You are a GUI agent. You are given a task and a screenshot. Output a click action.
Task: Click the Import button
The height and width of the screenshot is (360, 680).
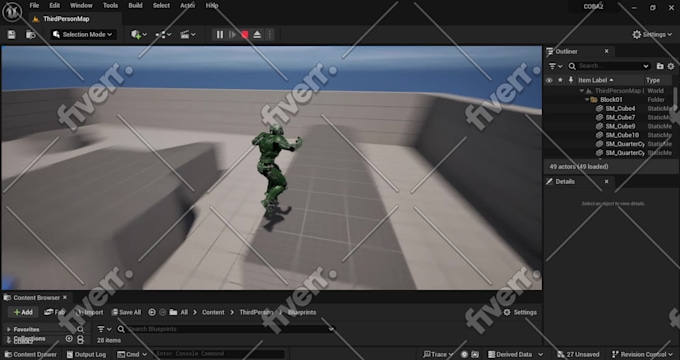click(90, 312)
